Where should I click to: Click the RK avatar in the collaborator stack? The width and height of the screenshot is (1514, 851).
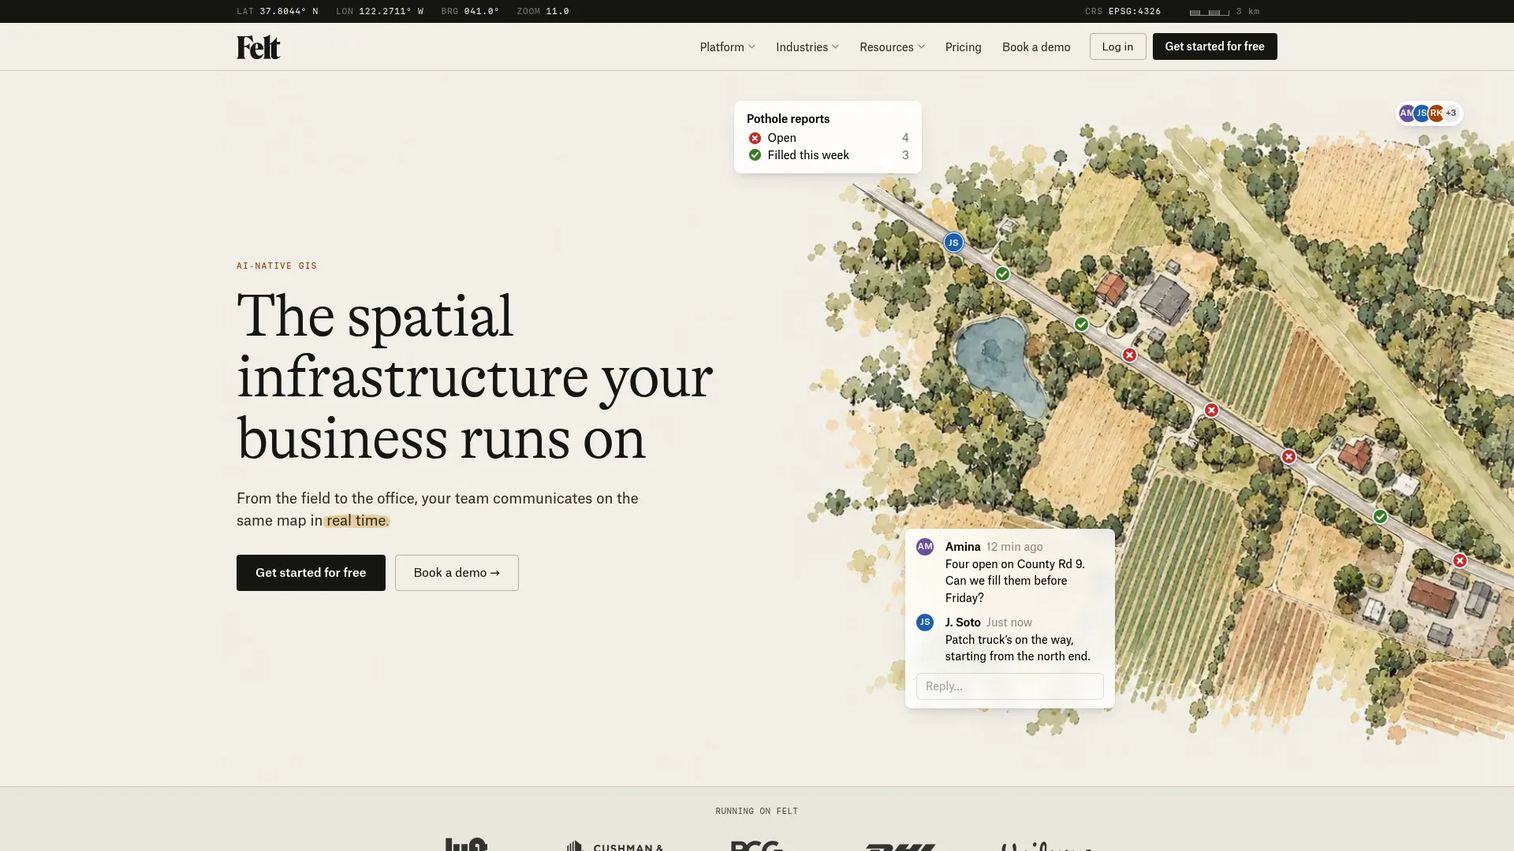point(1436,113)
